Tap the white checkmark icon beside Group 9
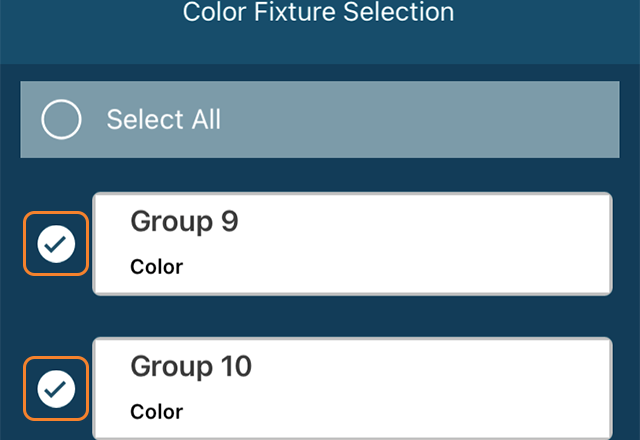The image size is (640, 440). 56,244
